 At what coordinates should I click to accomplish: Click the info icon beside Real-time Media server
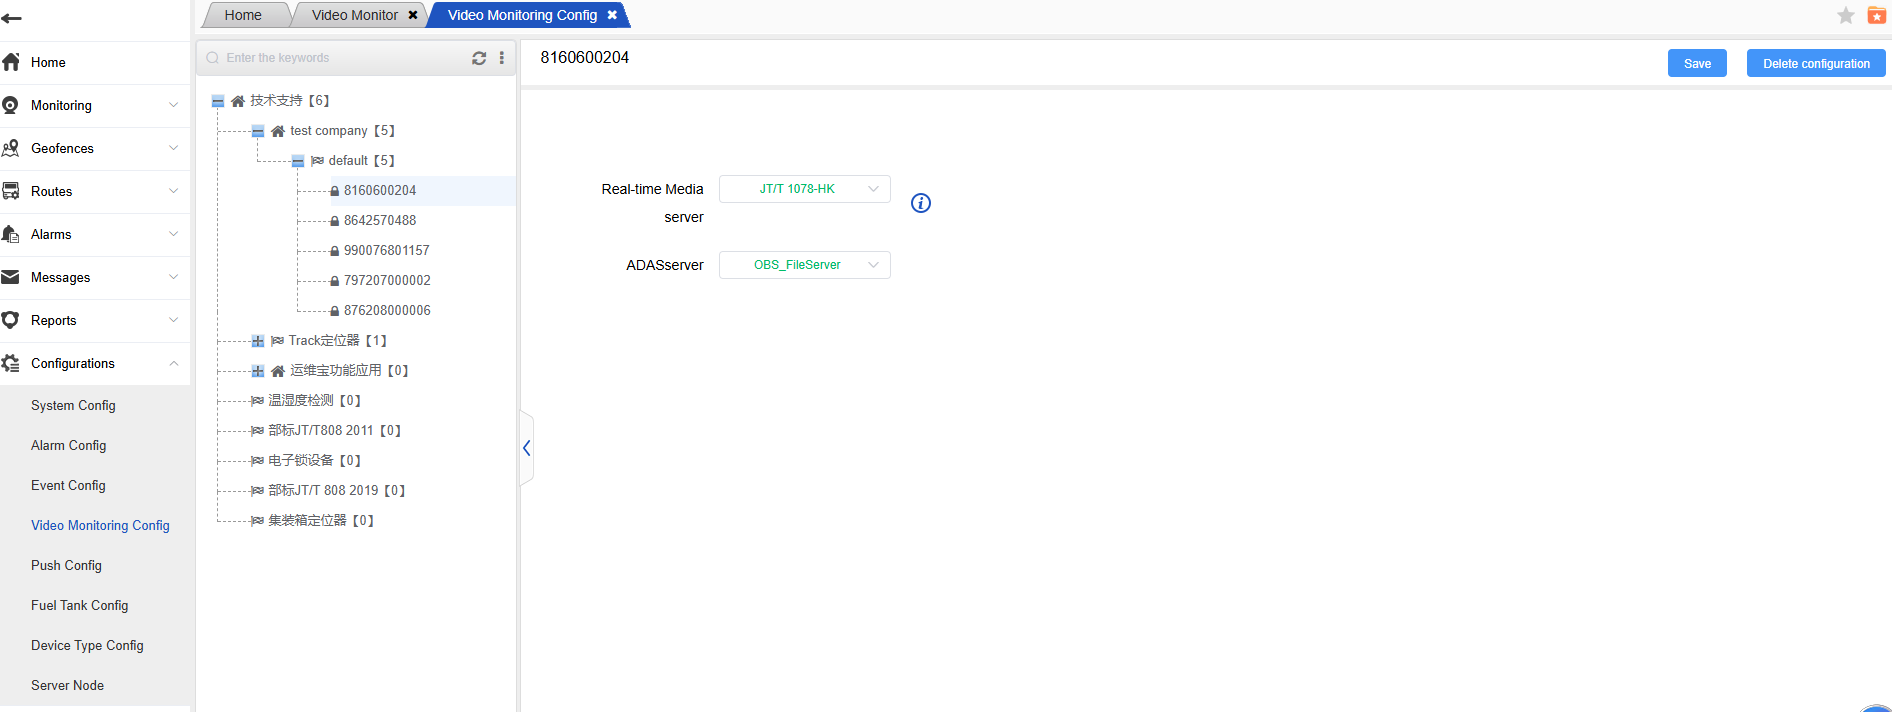click(921, 203)
